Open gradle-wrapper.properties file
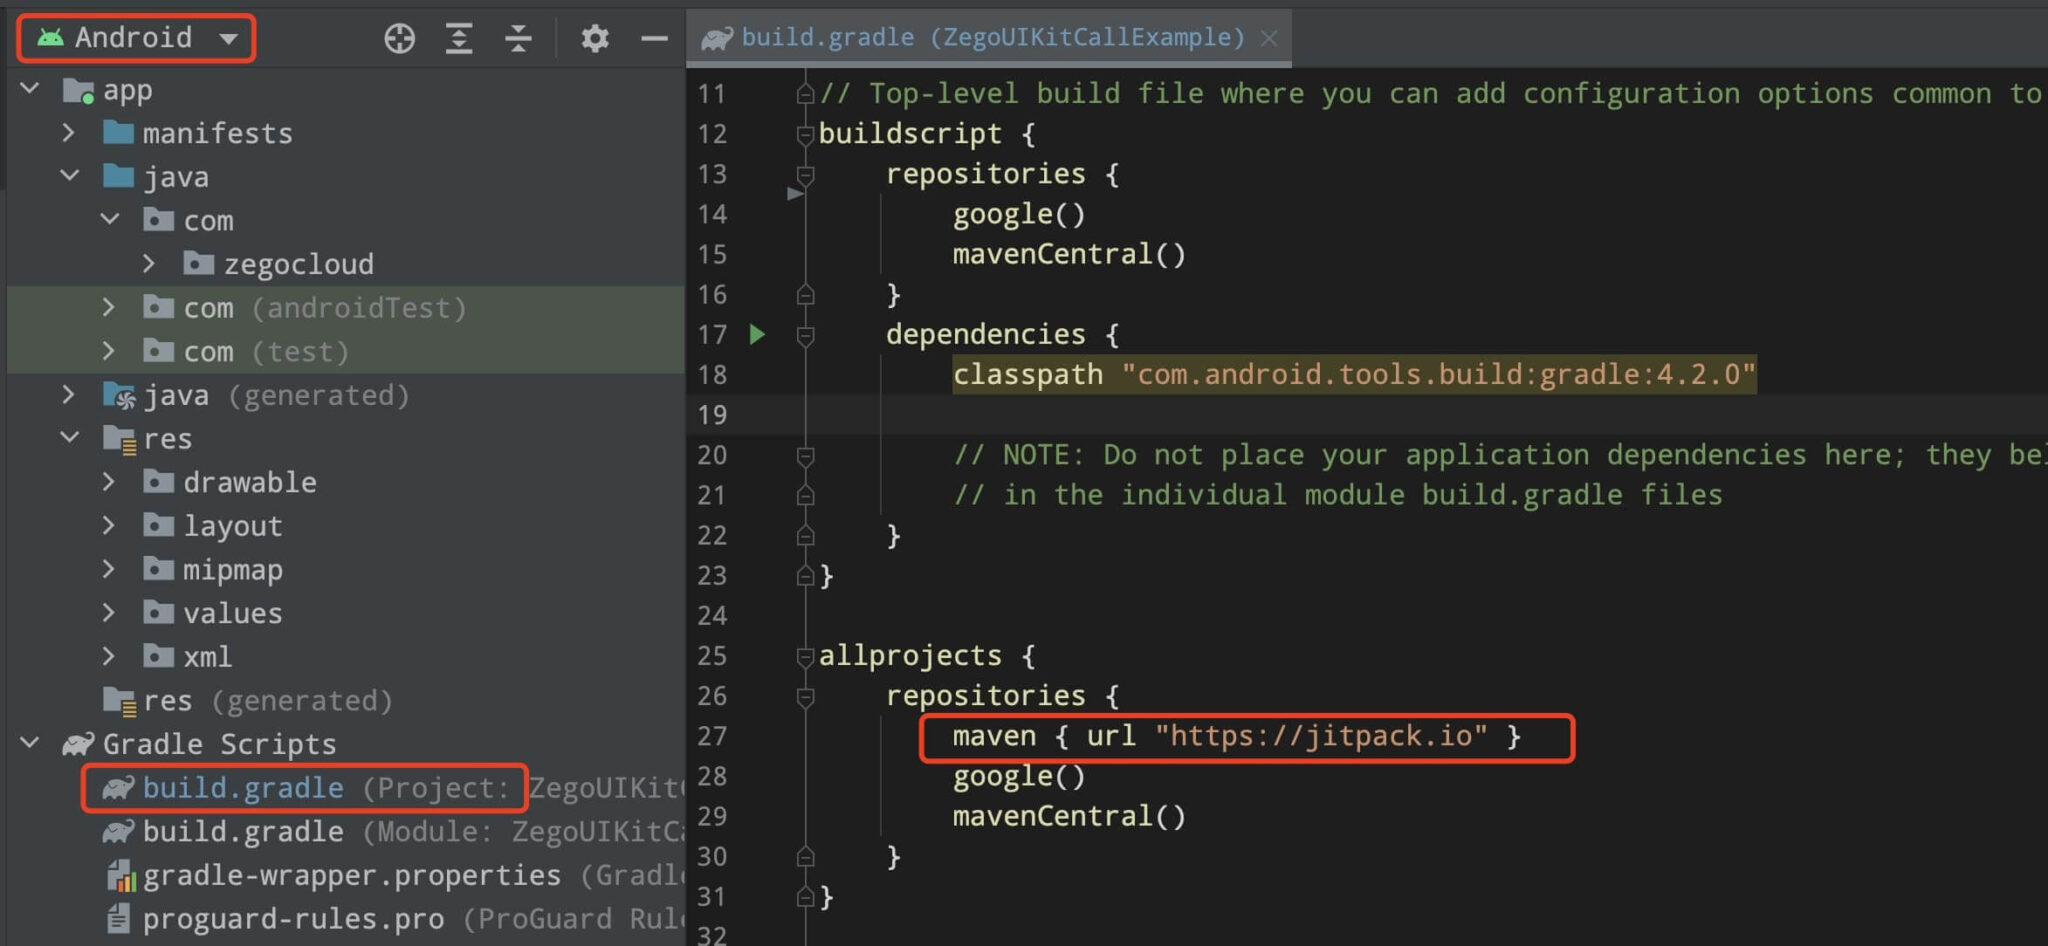Image resolution: width=2048 pixels, height=946 pixels. tap(351, 876)
